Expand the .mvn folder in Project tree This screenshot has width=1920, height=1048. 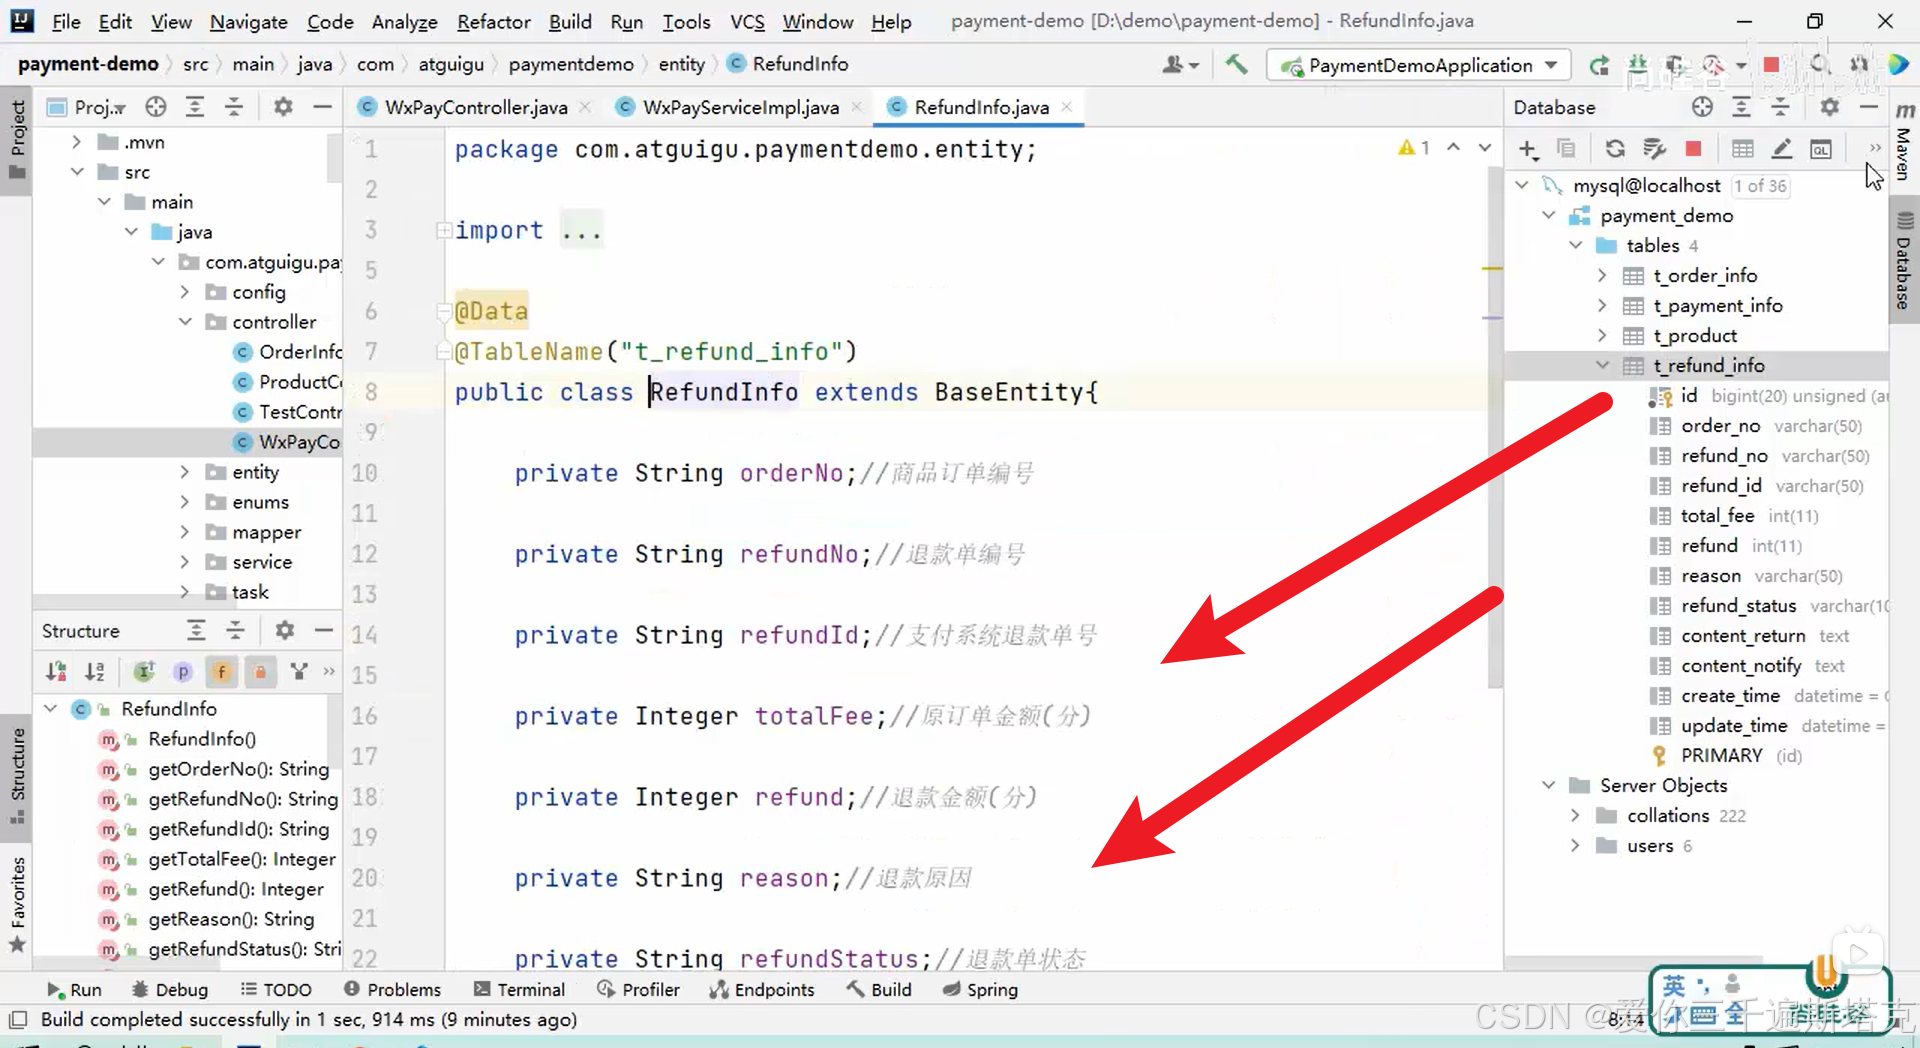tap(77, 142)
